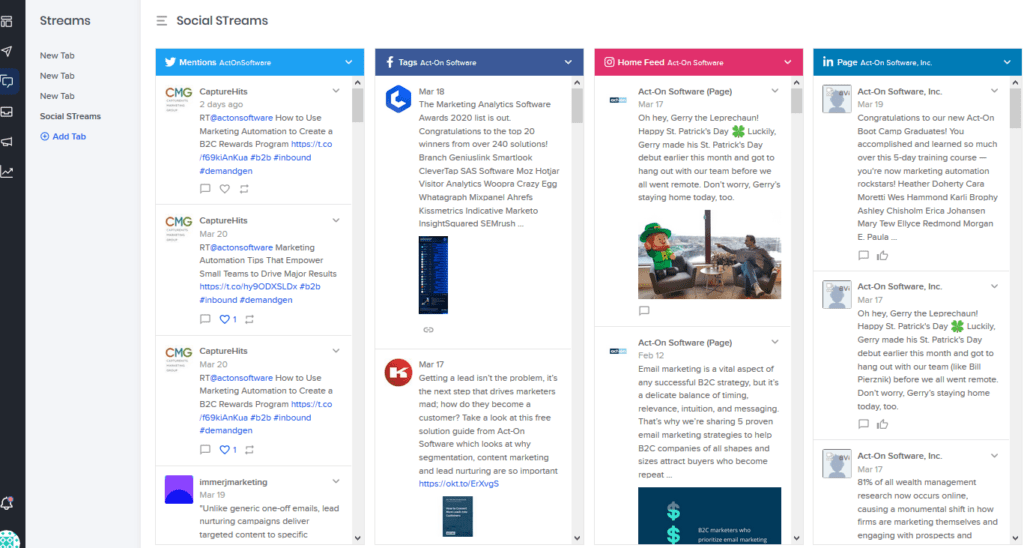Open chevron menu on '2 days ago' tweet
This screenshot has height=548, width=1024.
(x=336, y=91)
